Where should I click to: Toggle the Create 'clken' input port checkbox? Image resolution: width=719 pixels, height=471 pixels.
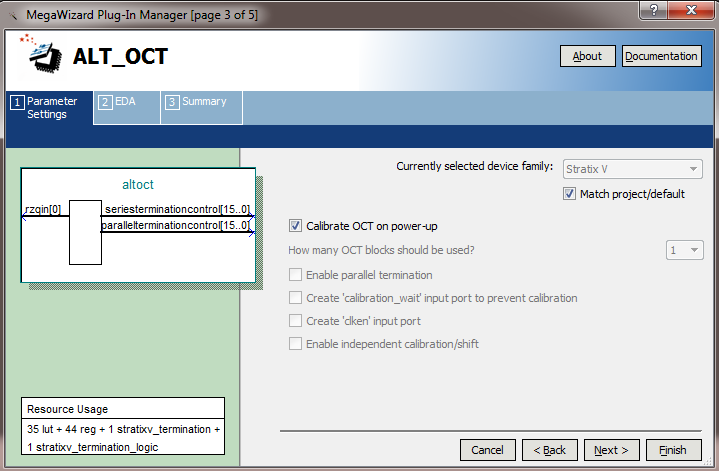click(x=295, y=321)
